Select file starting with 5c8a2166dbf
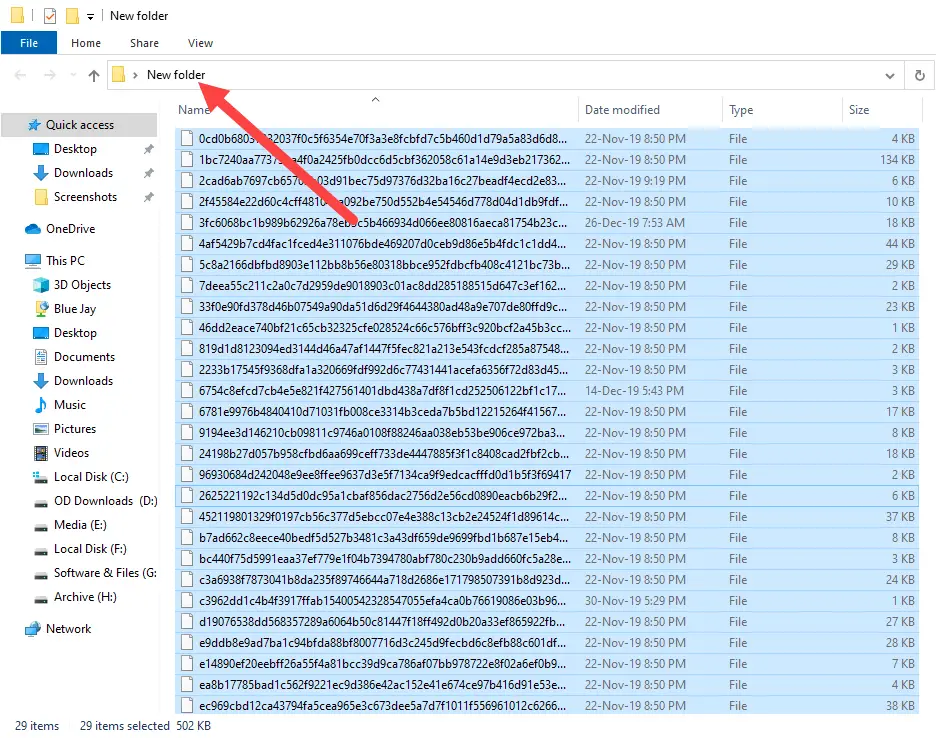Screen dimensions: 936x738 click(x=547, y=265)
